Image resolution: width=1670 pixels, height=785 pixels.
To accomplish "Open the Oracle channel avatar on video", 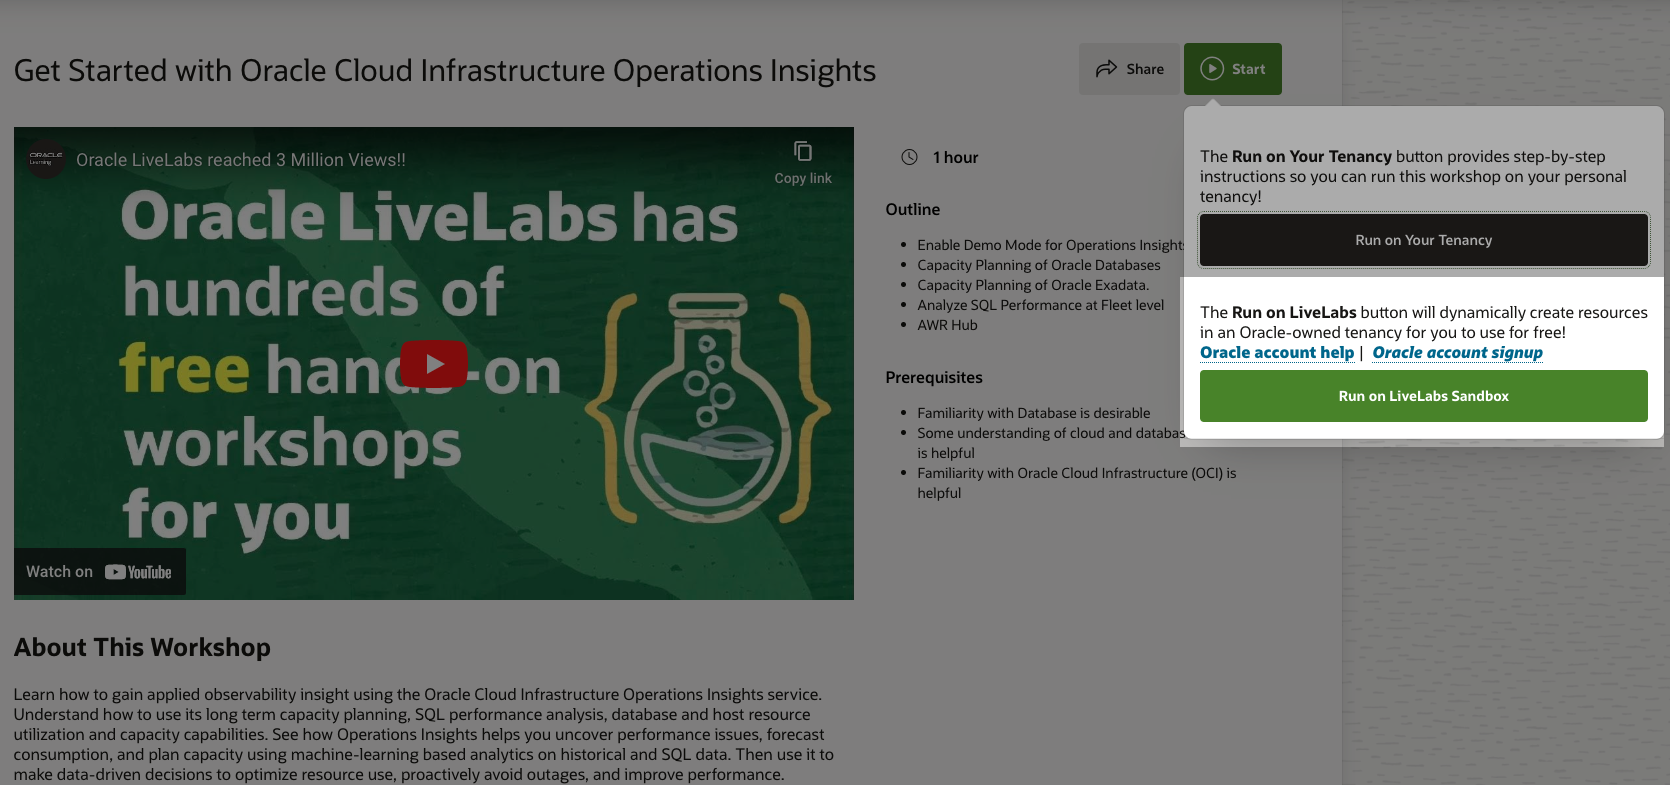I will 46,159.
